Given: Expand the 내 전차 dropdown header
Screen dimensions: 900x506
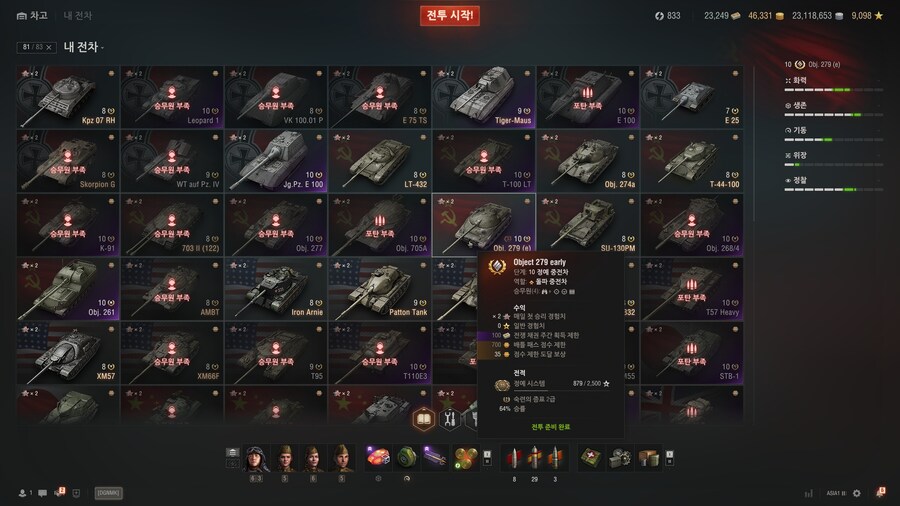Looking at the screenshot, I should point(84,47).
